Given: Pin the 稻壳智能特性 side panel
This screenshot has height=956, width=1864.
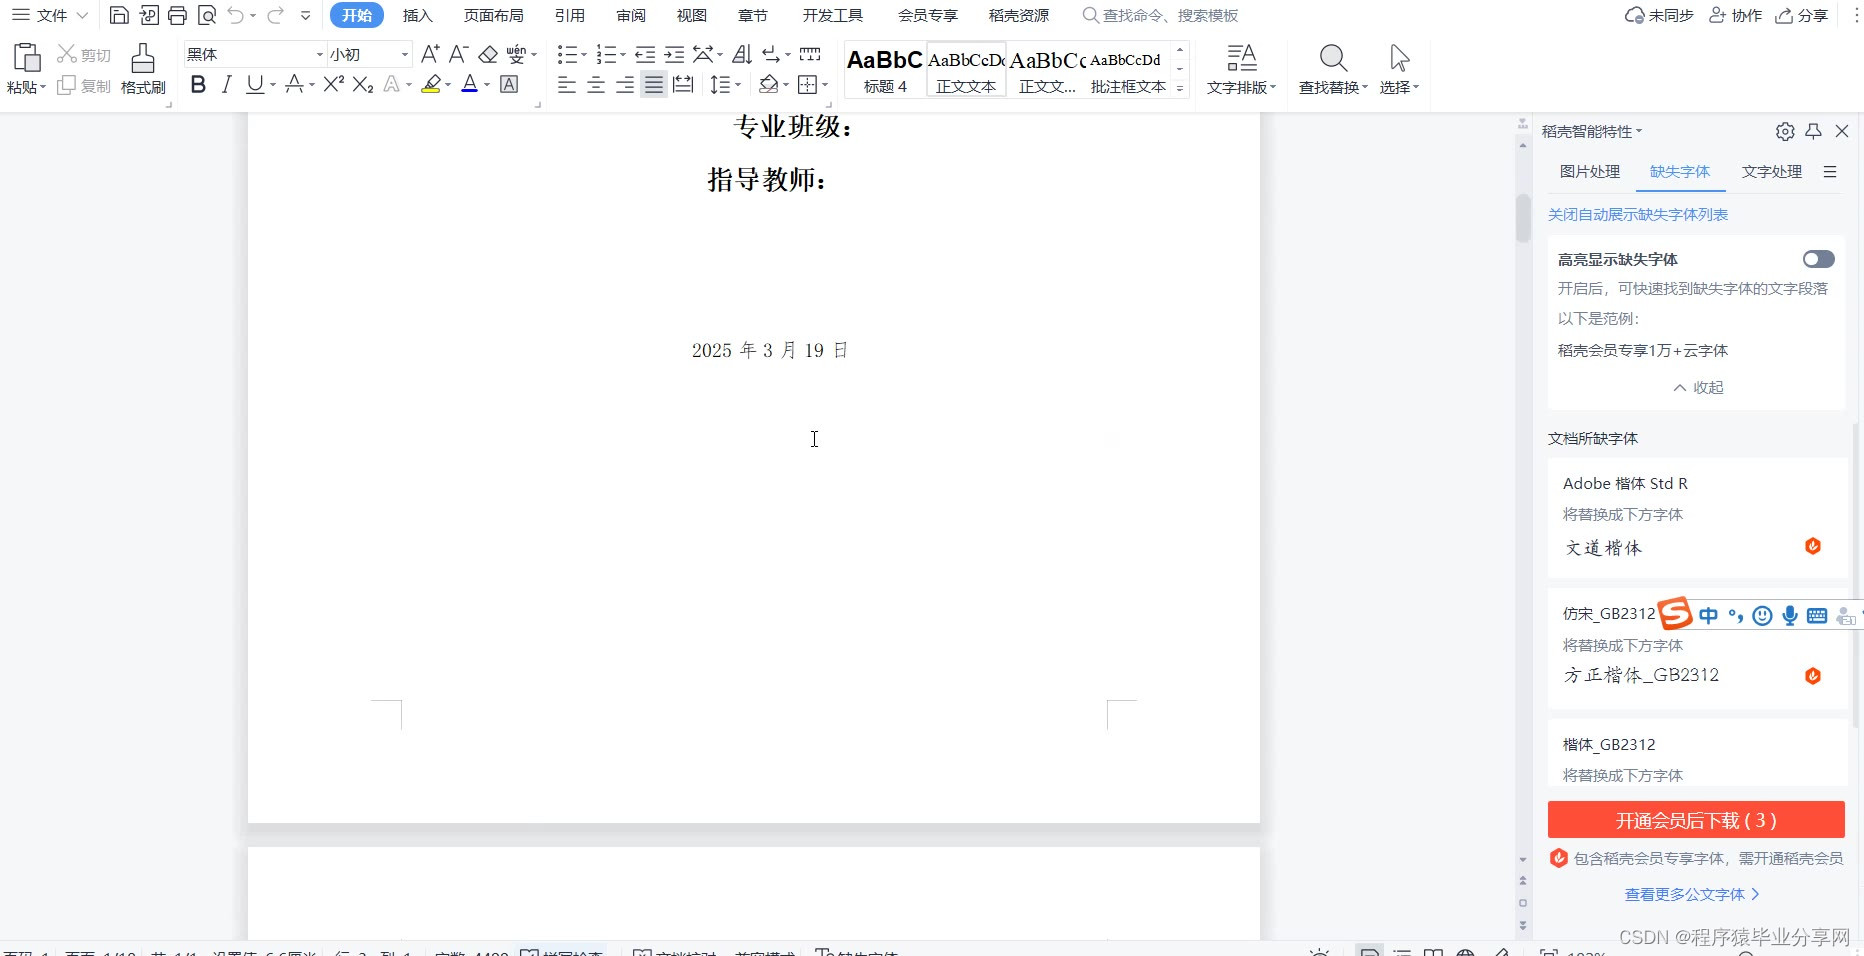Looking at the screenshot, I should tap(1814, 131).
